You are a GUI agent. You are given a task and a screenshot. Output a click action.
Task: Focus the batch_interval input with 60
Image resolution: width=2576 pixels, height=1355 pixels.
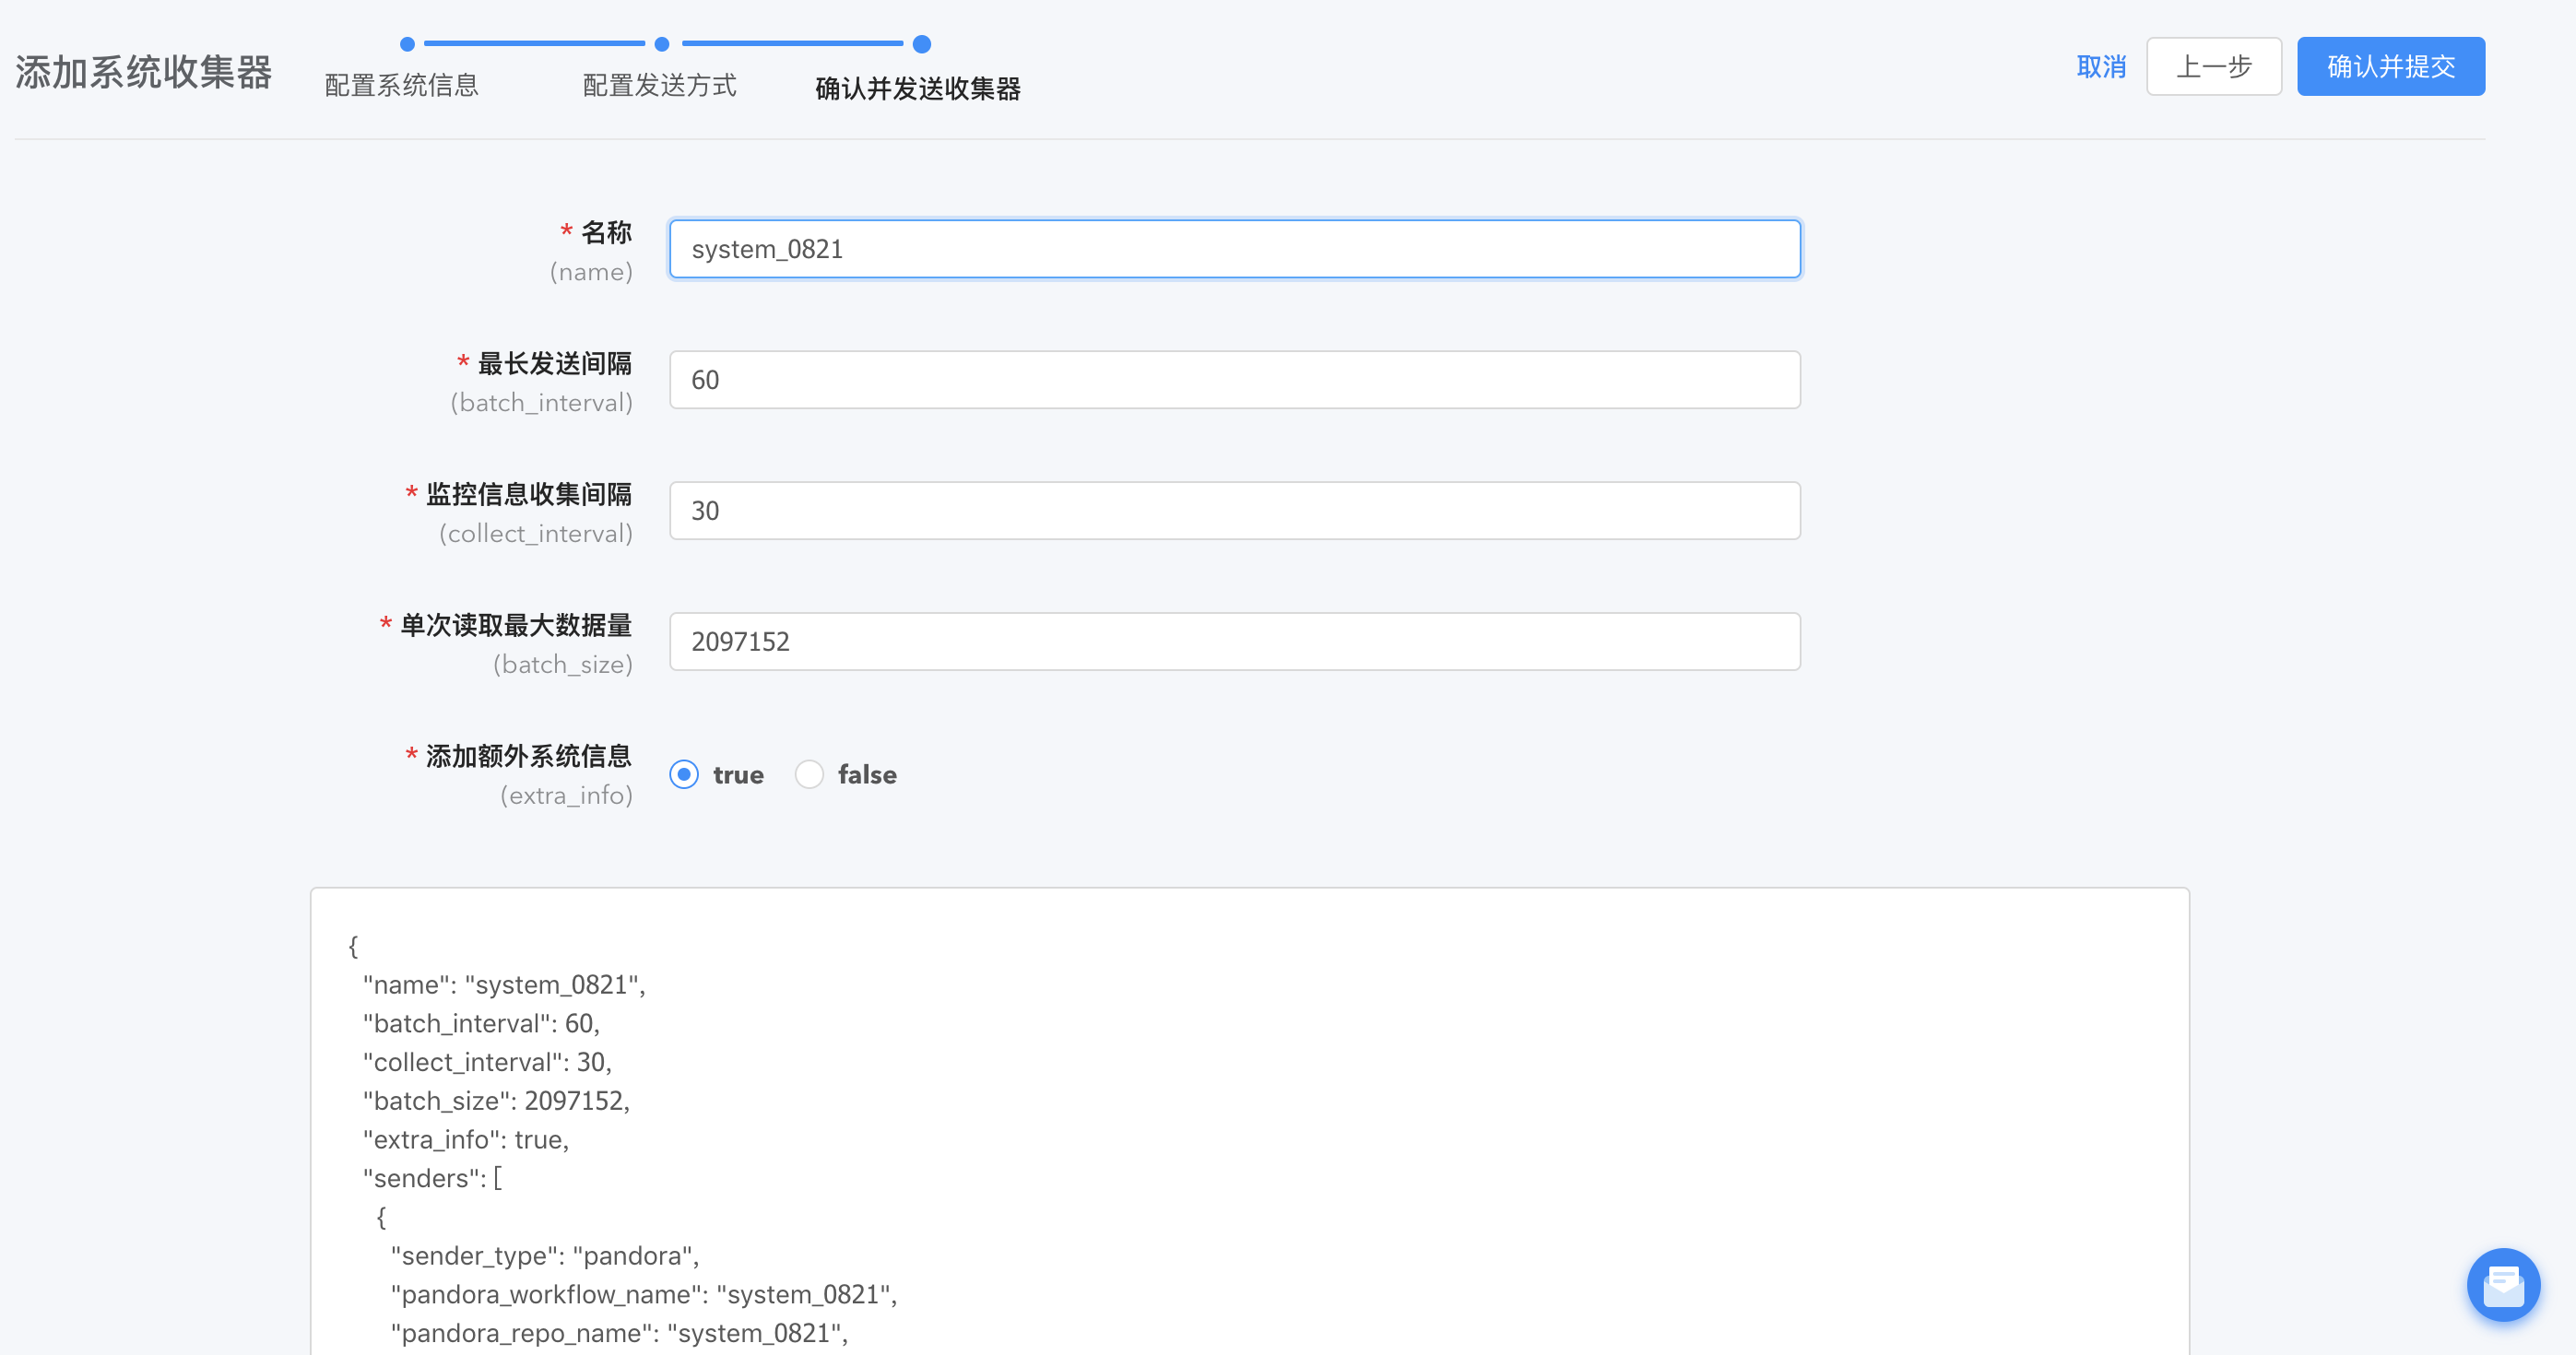[1235, 380]
